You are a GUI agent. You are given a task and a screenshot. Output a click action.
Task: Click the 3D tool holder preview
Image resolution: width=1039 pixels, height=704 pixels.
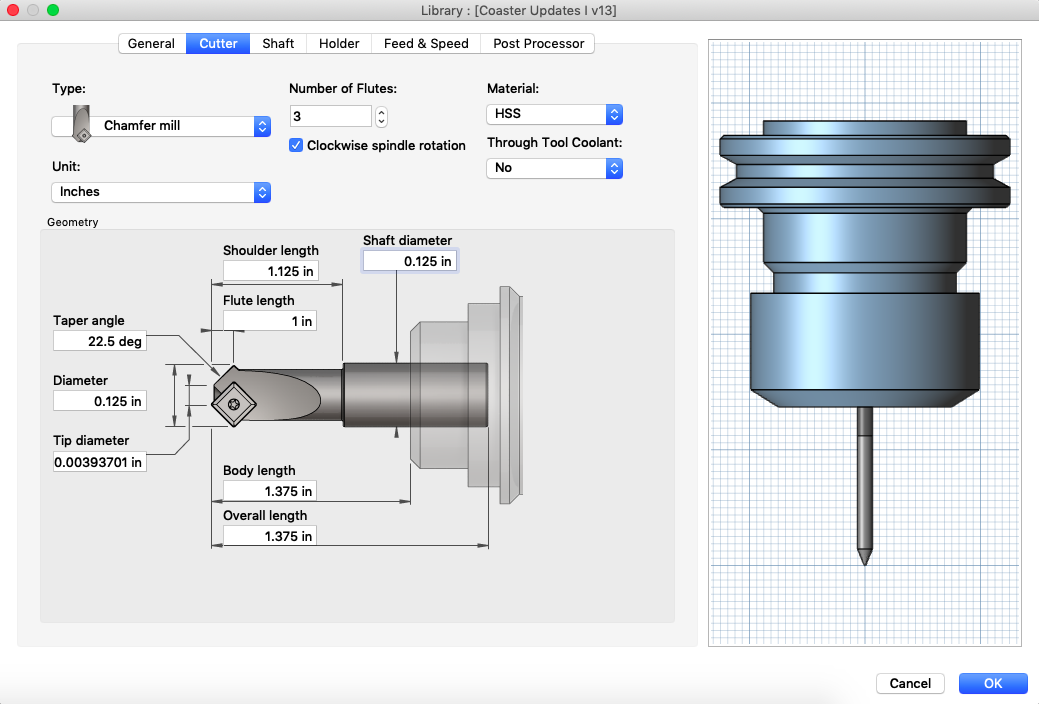[x=865, y=343]
